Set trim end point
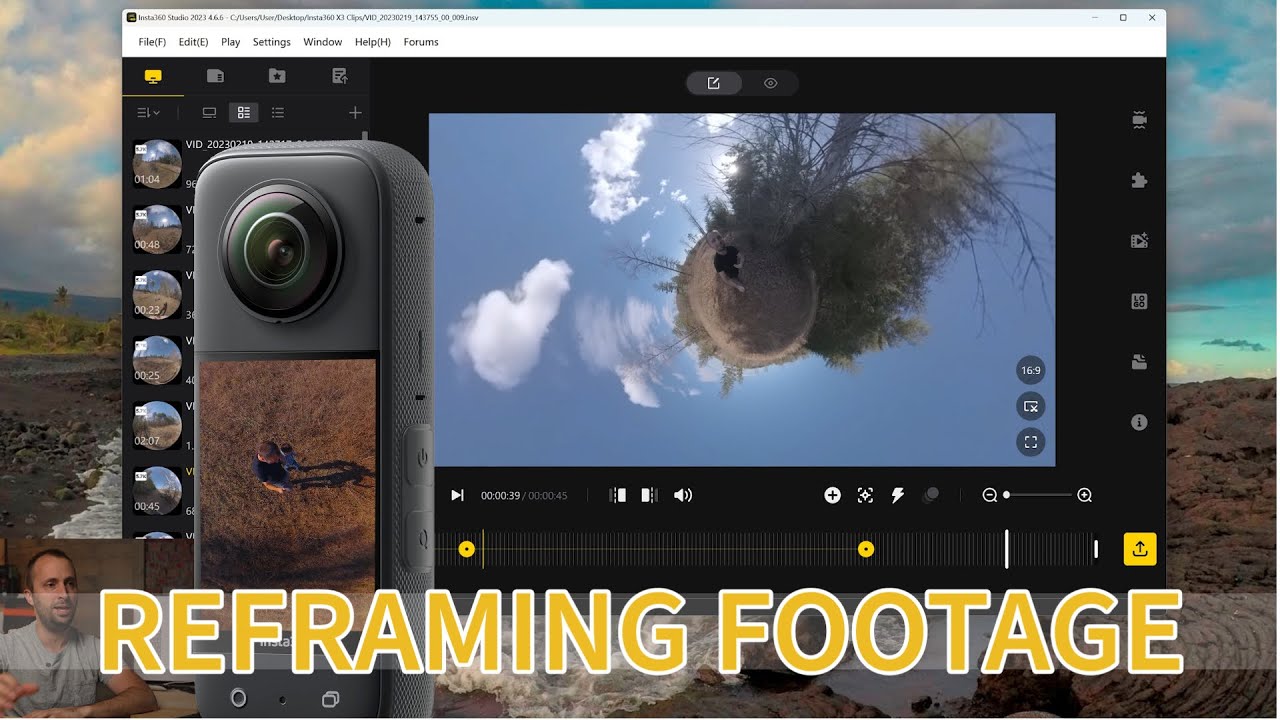 [x=649, y=495]
